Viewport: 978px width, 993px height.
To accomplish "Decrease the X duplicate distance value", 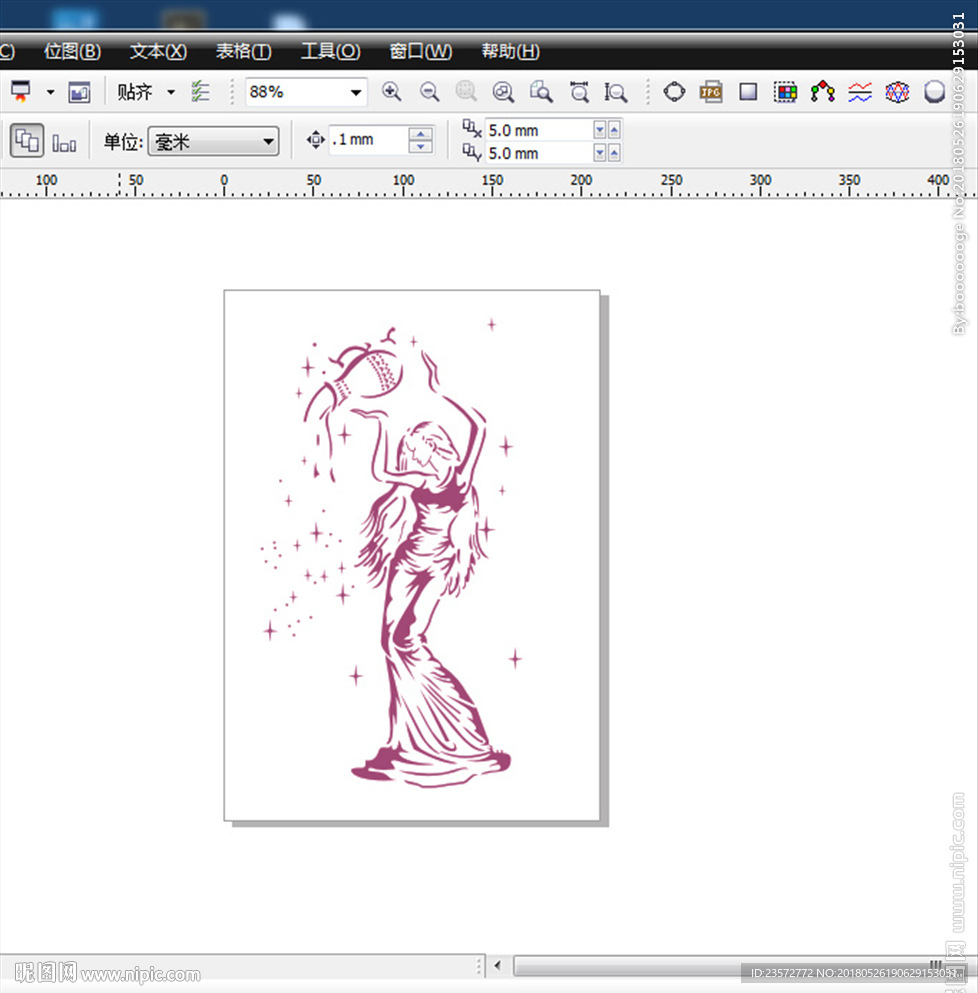I will pyautogui.click(x=600, y=130).
